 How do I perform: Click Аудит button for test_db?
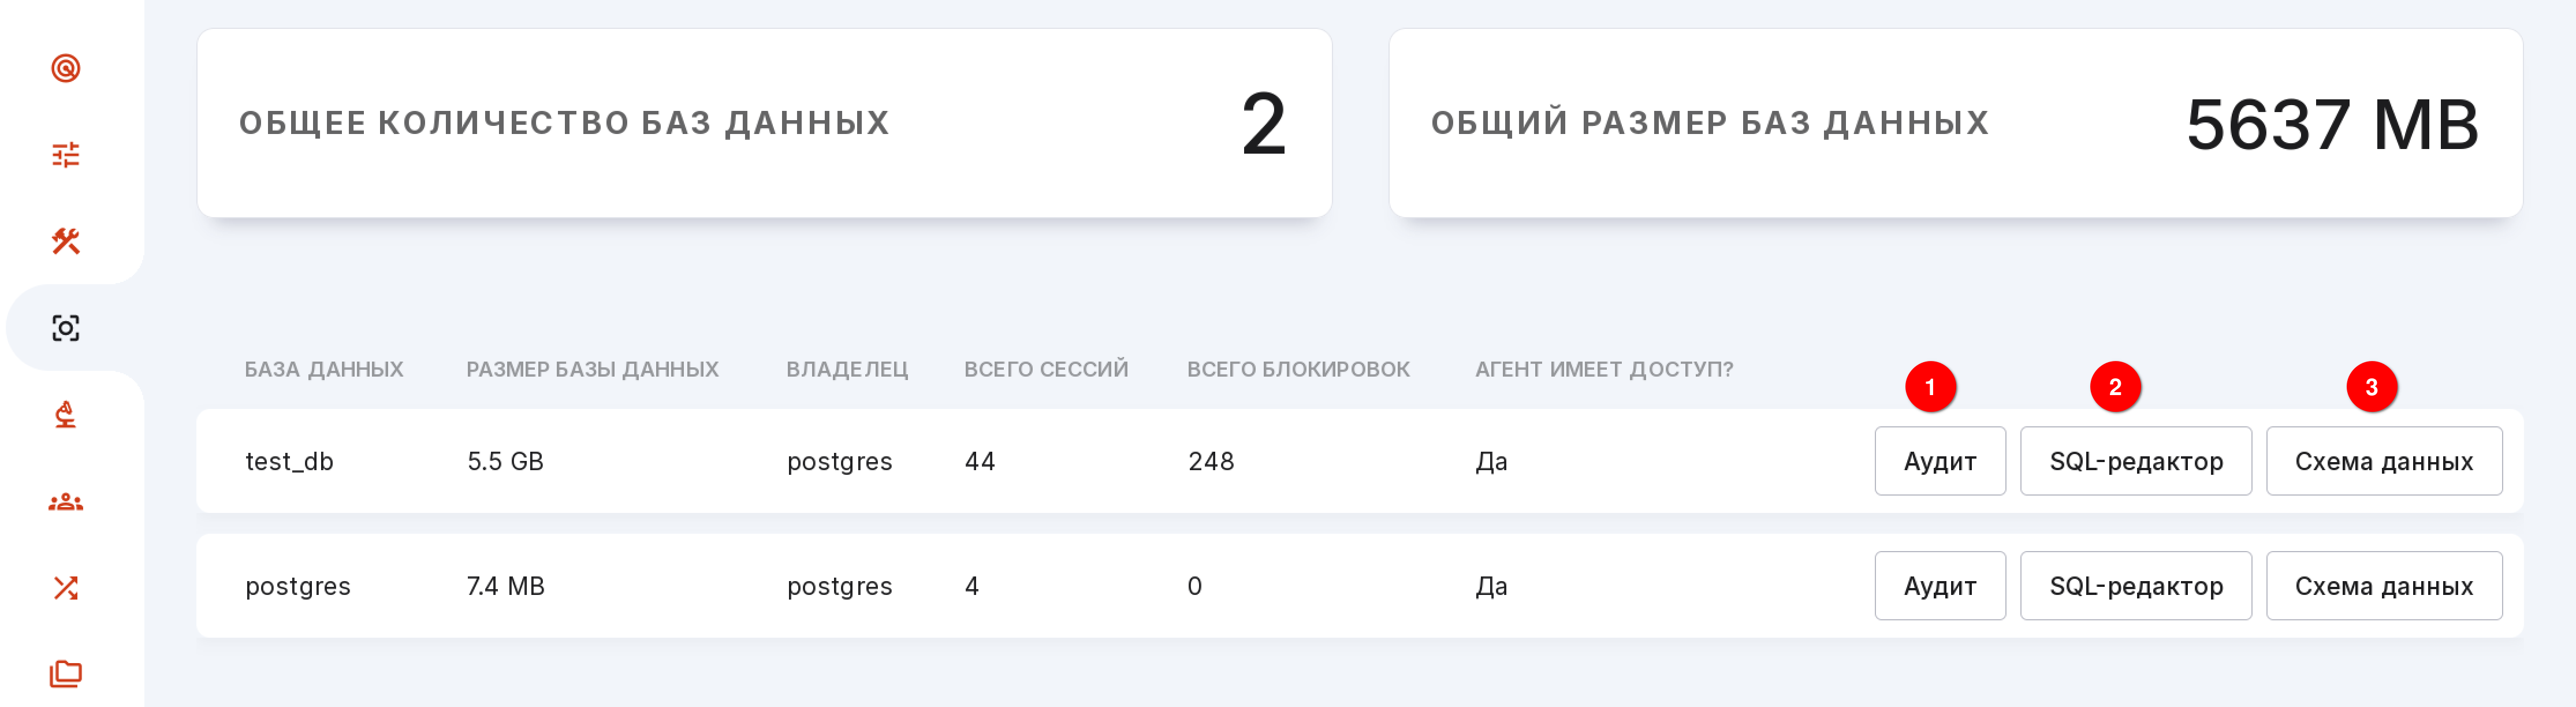click(1940, 461)
